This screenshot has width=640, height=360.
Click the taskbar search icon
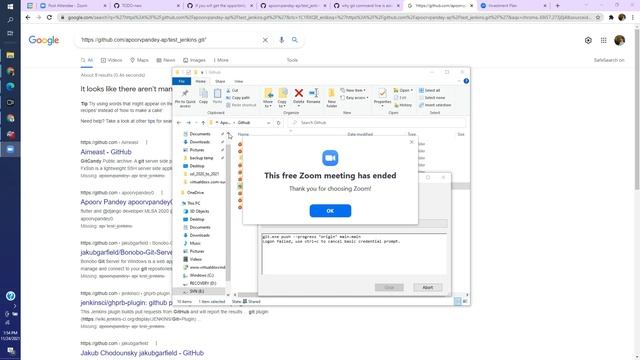tap(10, 20)
